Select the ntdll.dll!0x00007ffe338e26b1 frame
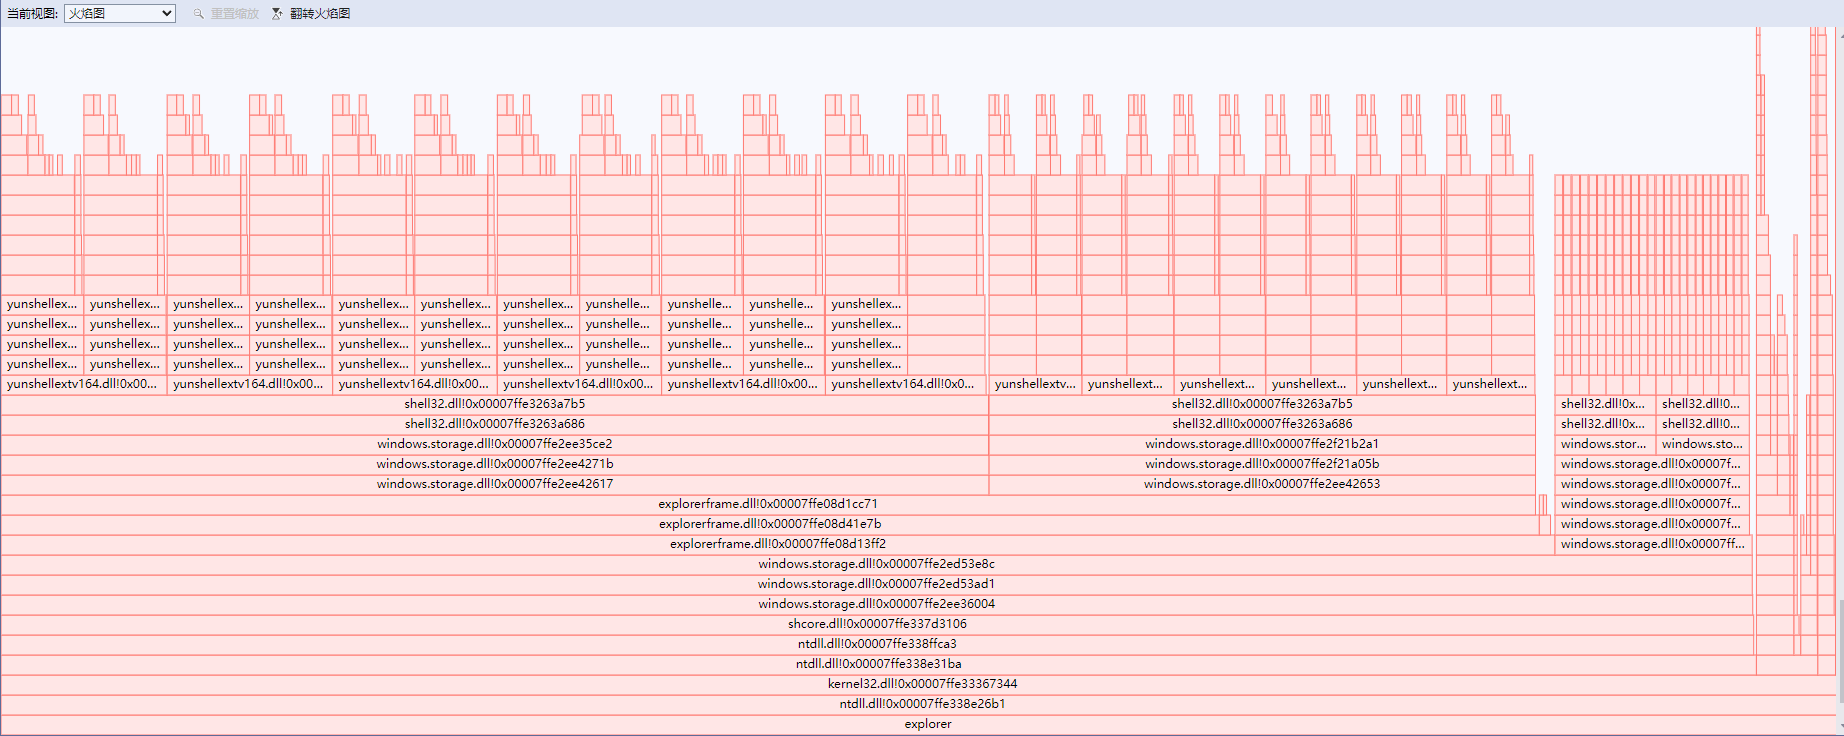The height and width of the screenshot is (736, 1844). 922,704
